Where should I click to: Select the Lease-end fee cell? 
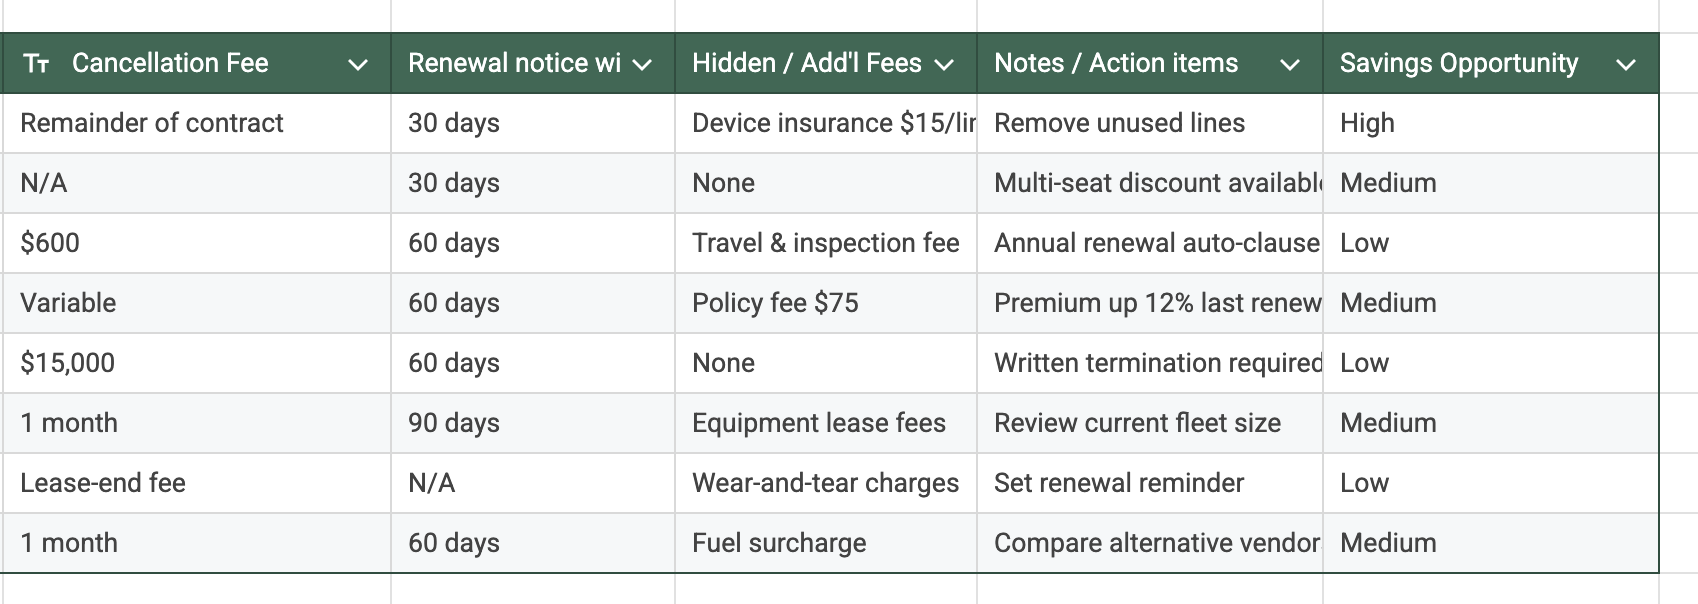pyautogui.click(x=103, y=483)
